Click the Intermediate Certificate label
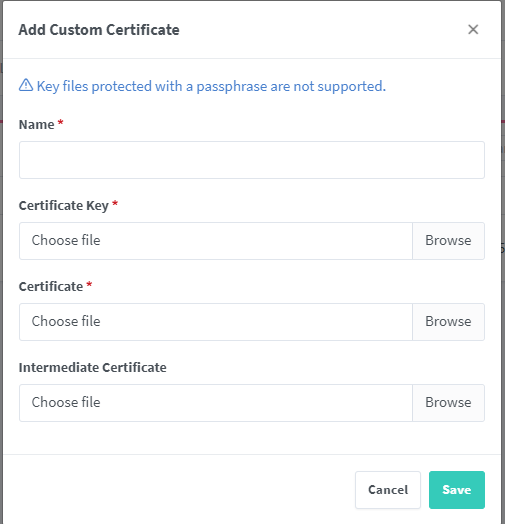This screenshot has width=505, height=524. 93,368
